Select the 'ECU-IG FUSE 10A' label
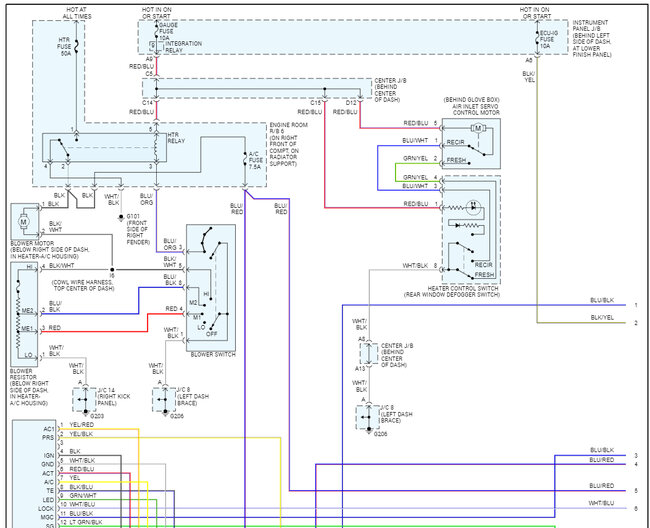 [548, 39]
